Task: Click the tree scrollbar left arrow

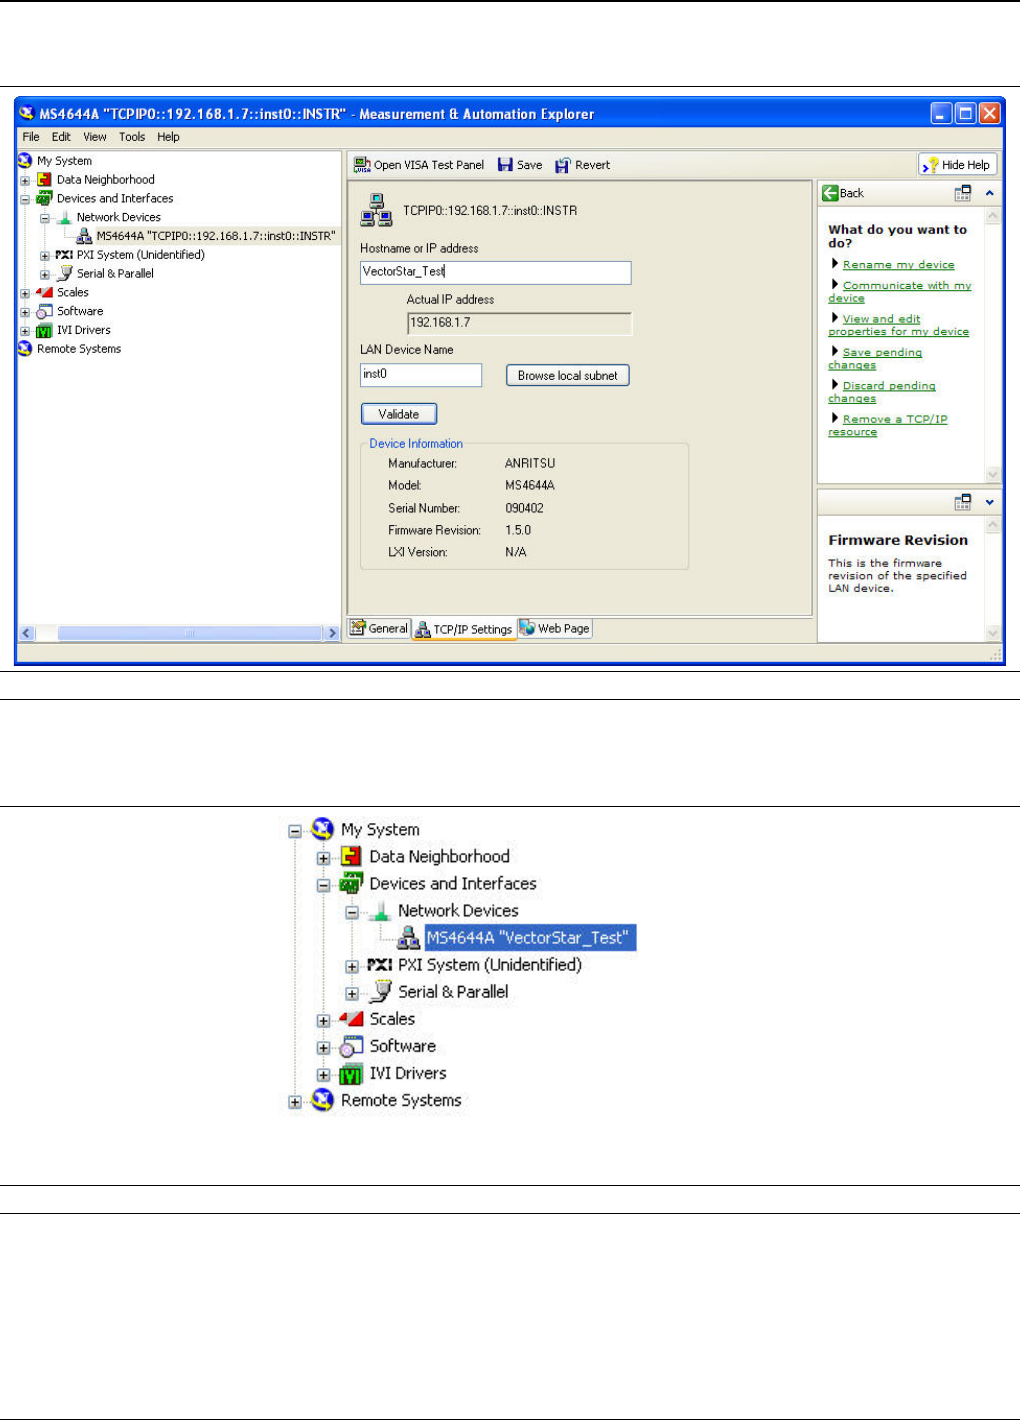Action: pyautogui.click(x=26, y=633)
